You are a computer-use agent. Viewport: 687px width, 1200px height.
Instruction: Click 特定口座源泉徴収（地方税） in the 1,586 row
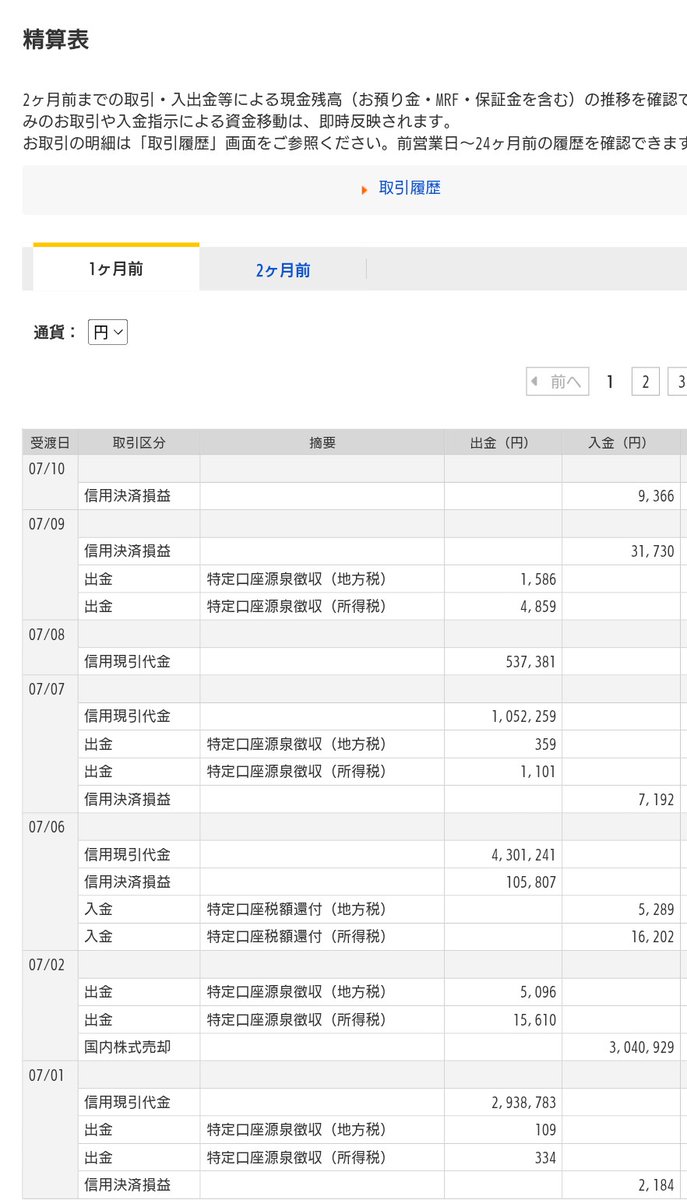click(x=296, y=578)
